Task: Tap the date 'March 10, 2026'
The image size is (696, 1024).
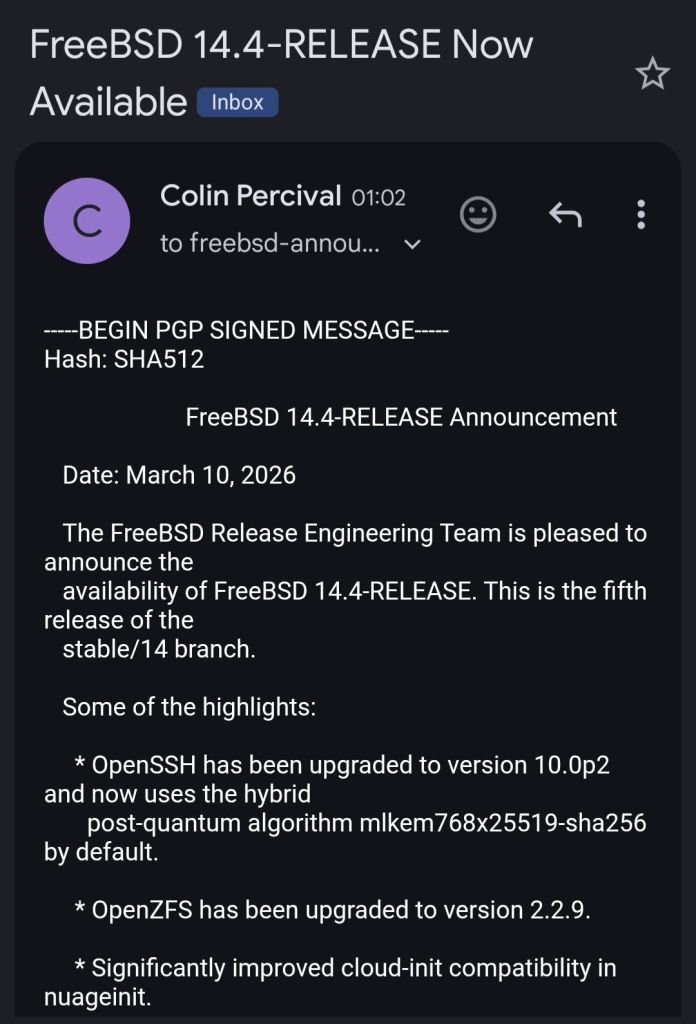Action: [210, 475]
